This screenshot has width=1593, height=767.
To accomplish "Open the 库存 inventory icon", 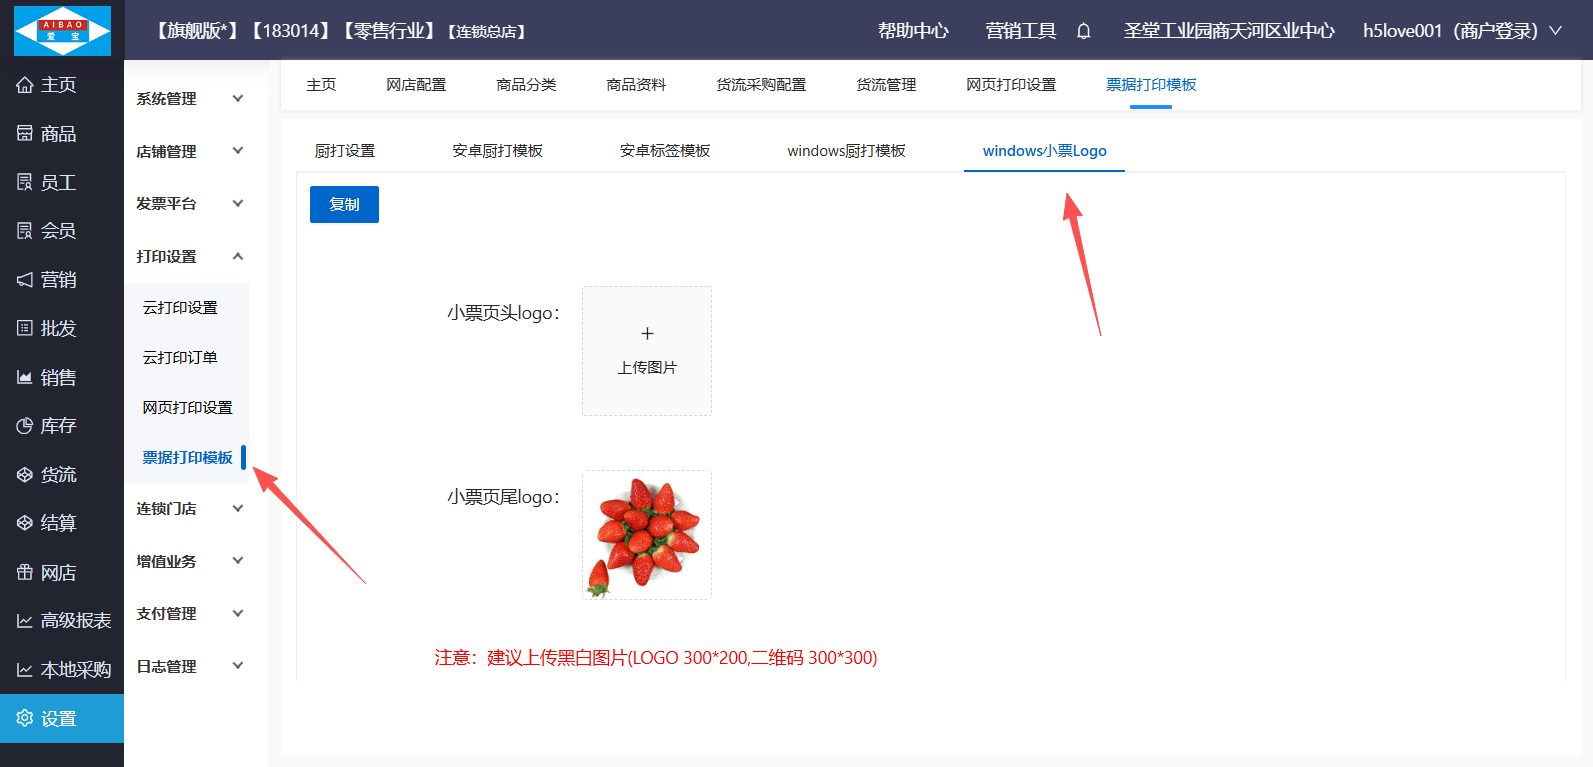I will [25, 426].
